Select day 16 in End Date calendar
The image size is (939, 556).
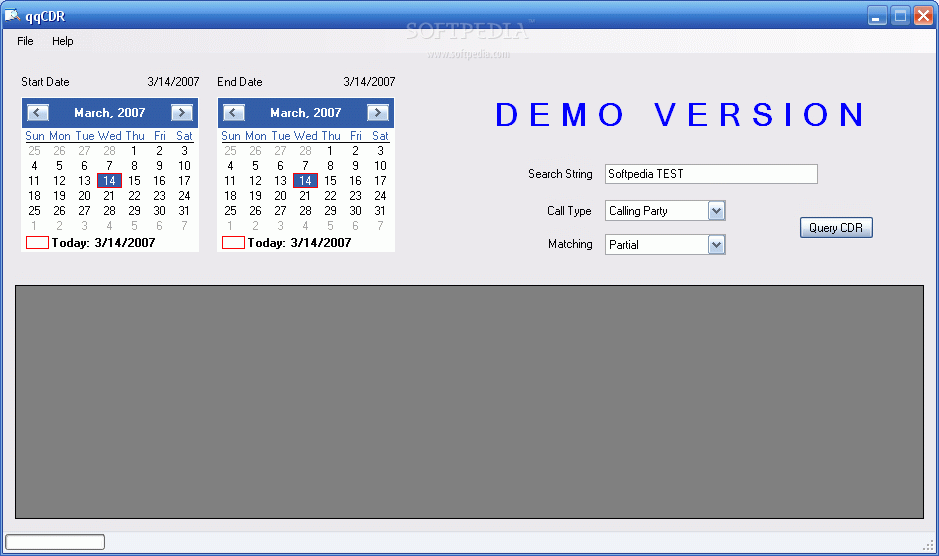tap(355, 181)
